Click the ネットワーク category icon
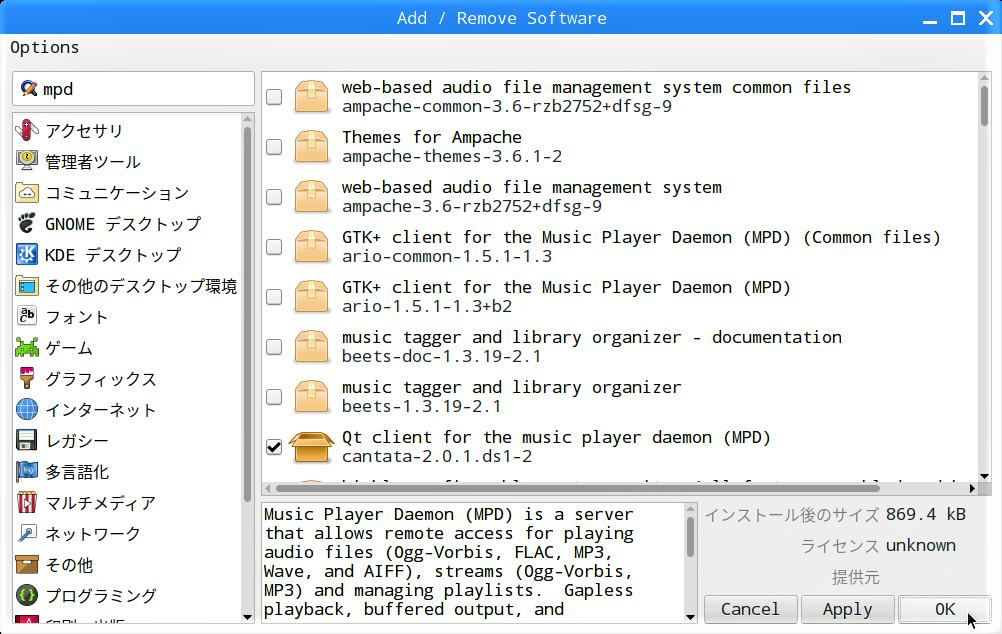This screenshot has width=1002, height=634. click(27, 534)
